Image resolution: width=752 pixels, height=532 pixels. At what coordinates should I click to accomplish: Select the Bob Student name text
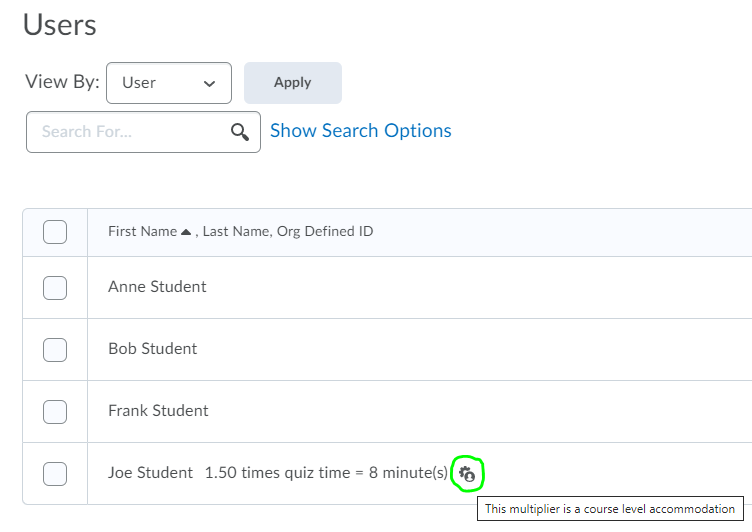click(x=153, y=349)
